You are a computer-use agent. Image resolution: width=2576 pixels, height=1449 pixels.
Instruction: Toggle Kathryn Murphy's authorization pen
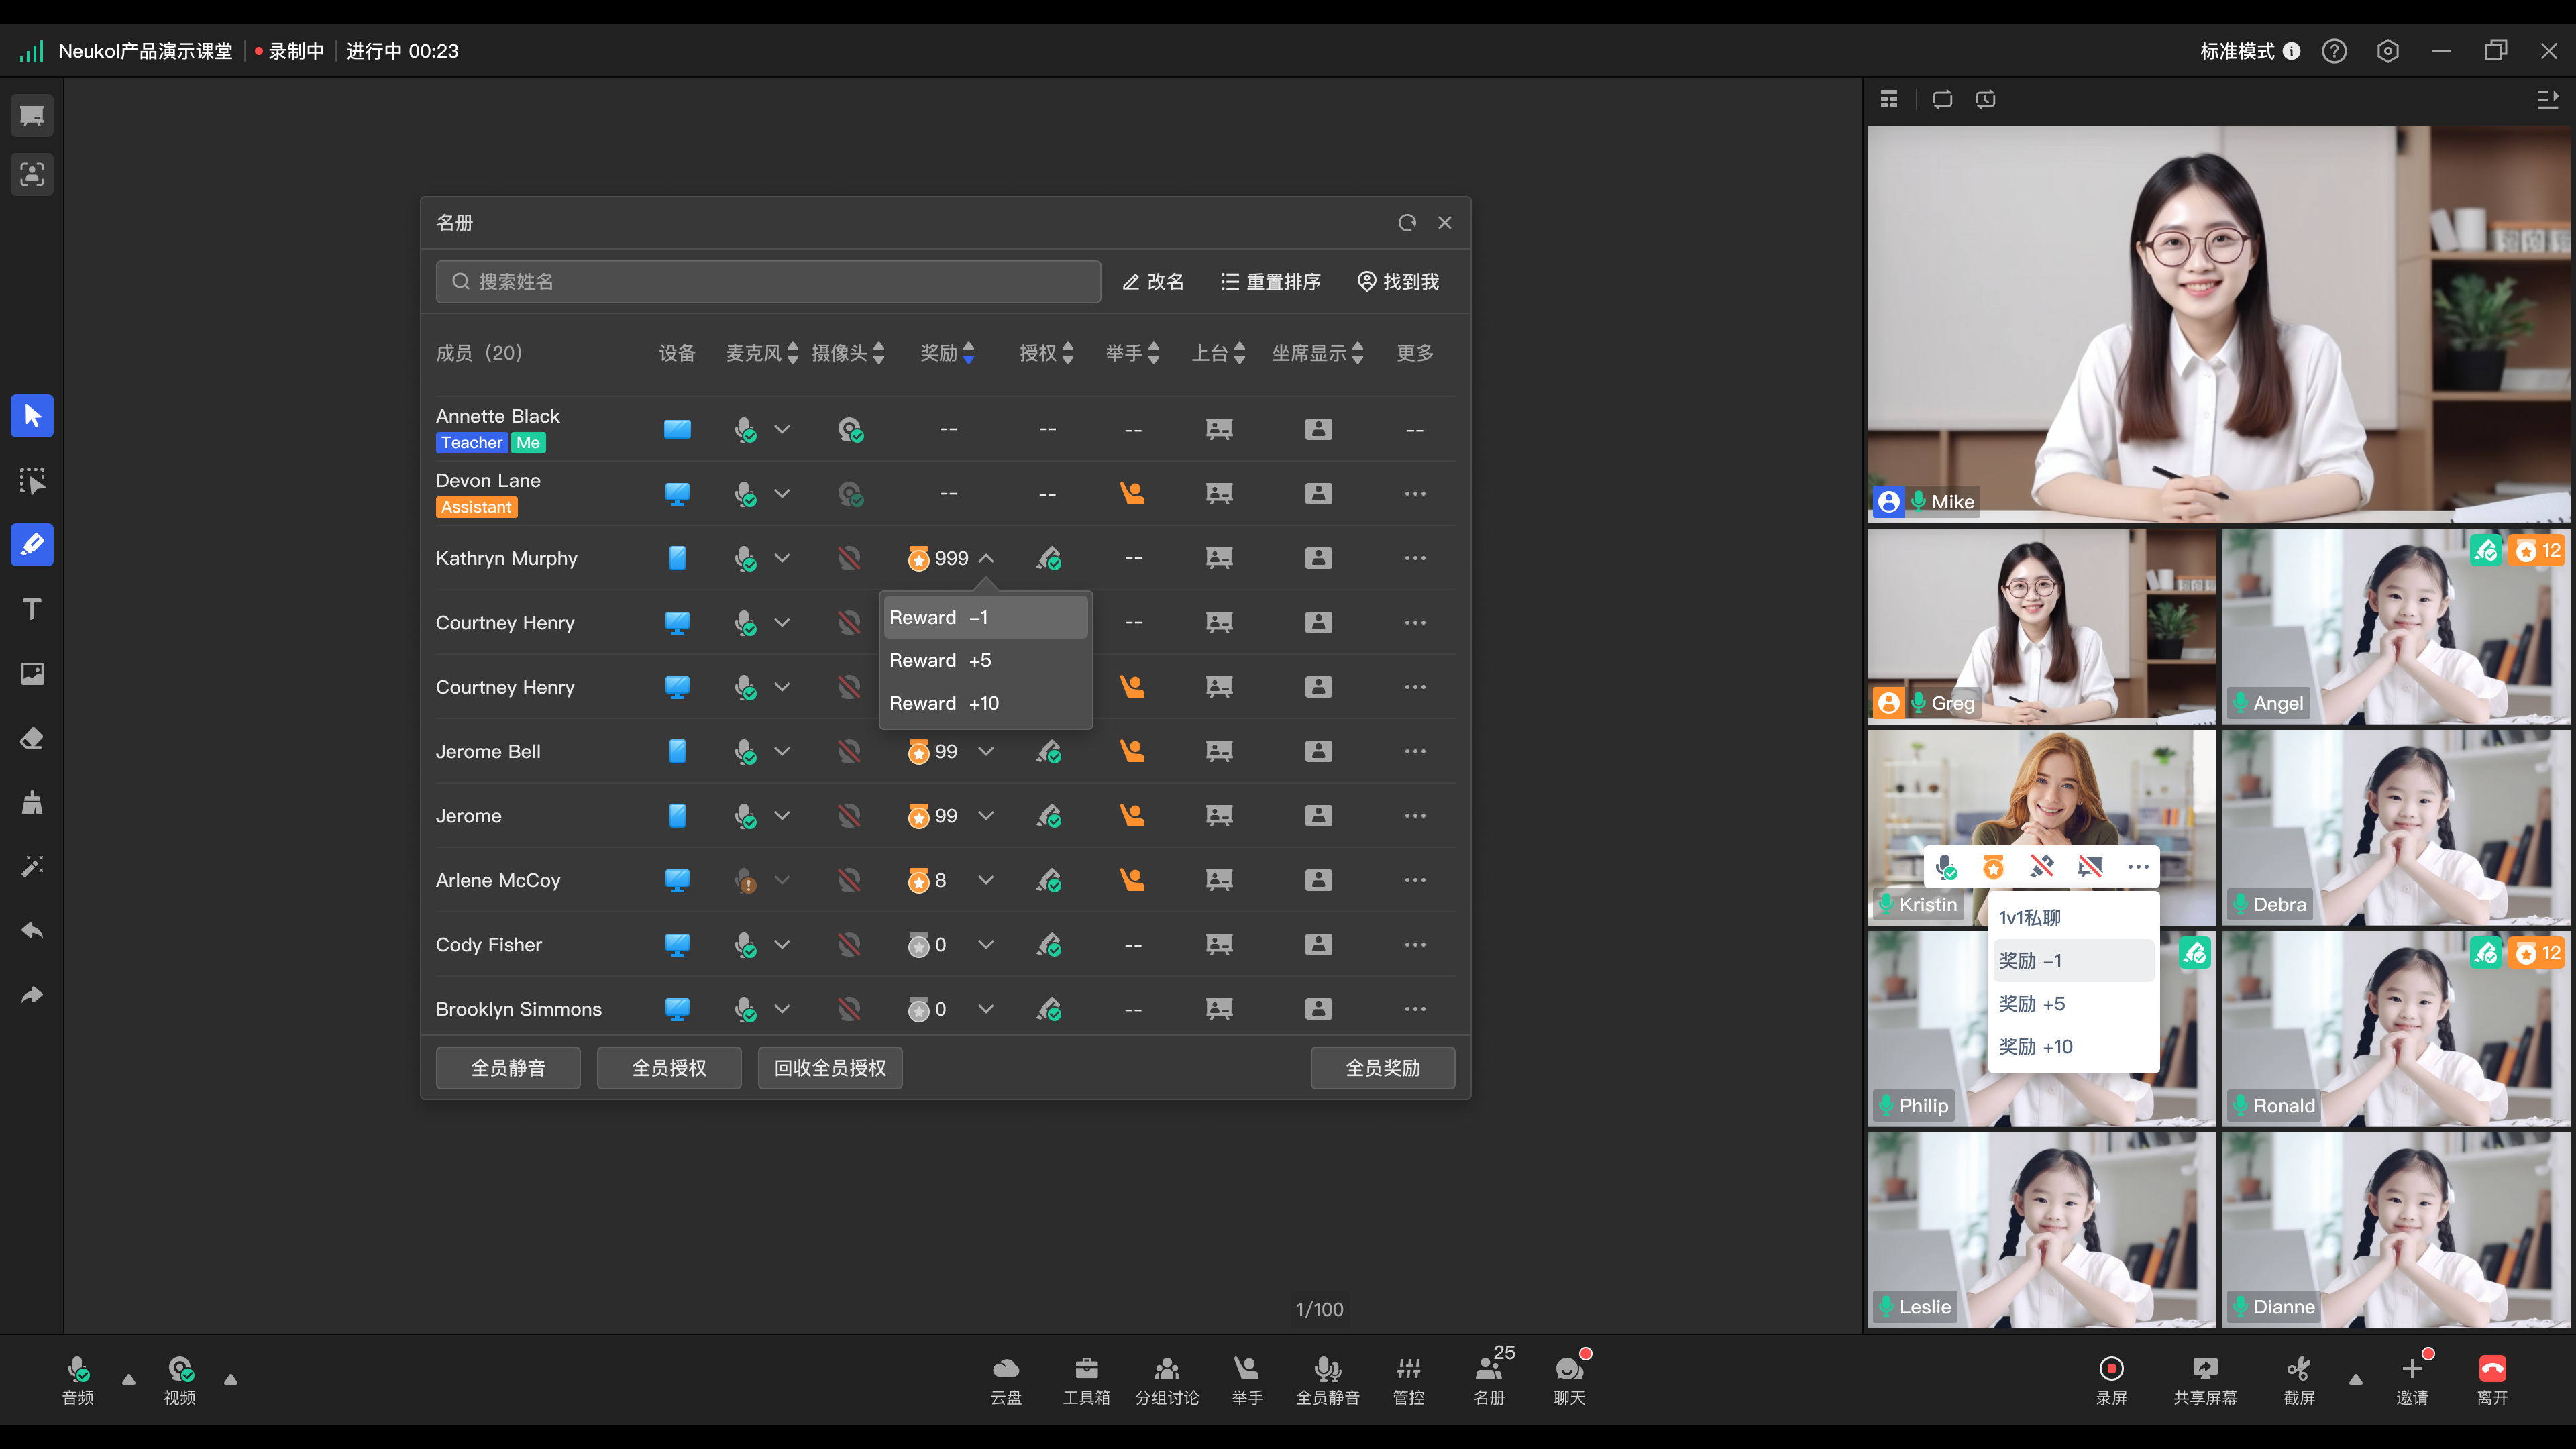click(1048, 558)
